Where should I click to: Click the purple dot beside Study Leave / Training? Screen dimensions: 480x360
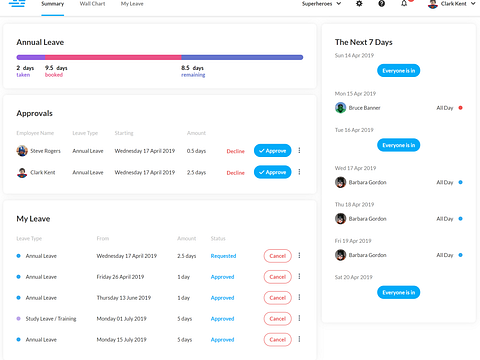coord(18,319)
